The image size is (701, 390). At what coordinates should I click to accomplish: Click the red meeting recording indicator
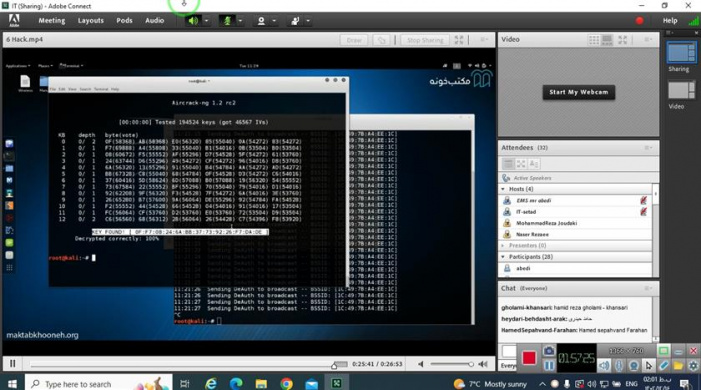click(x=639, y=21)
